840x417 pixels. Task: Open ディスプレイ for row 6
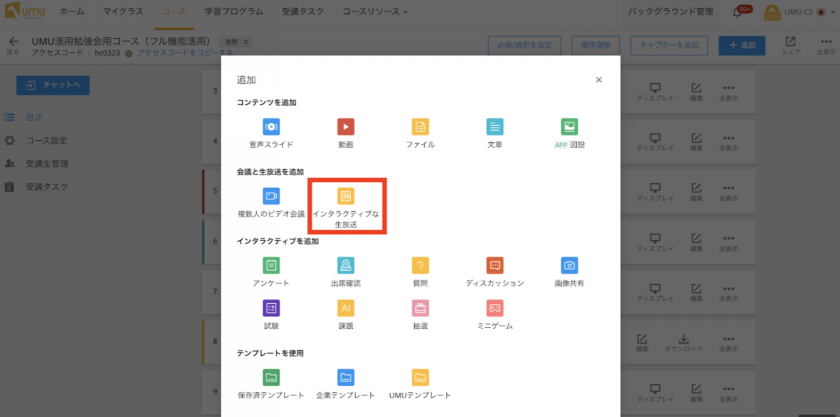point(655,242)
